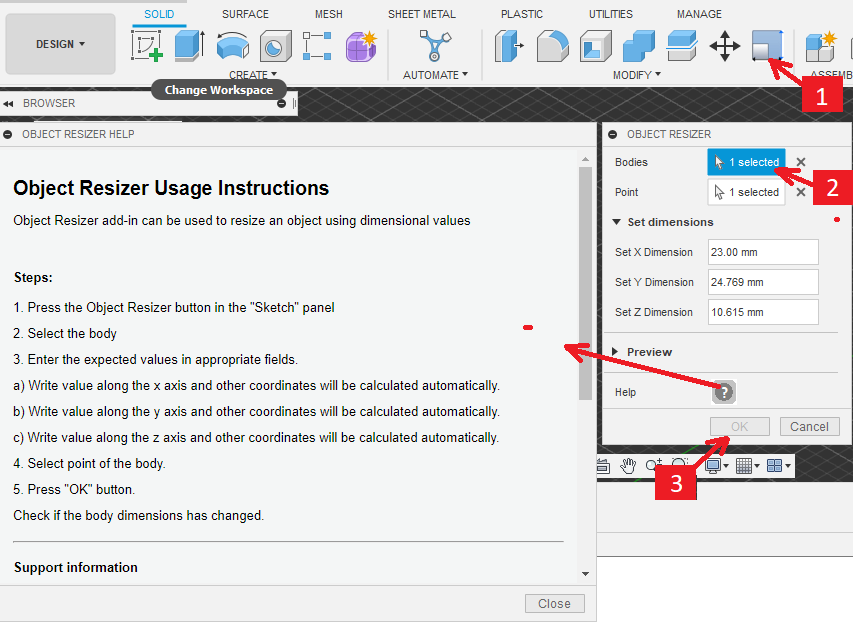The height and width of the screenshot is (625, 853).
Task: Focus the Set X Dimension field
Action: click(x=763, y=252)
